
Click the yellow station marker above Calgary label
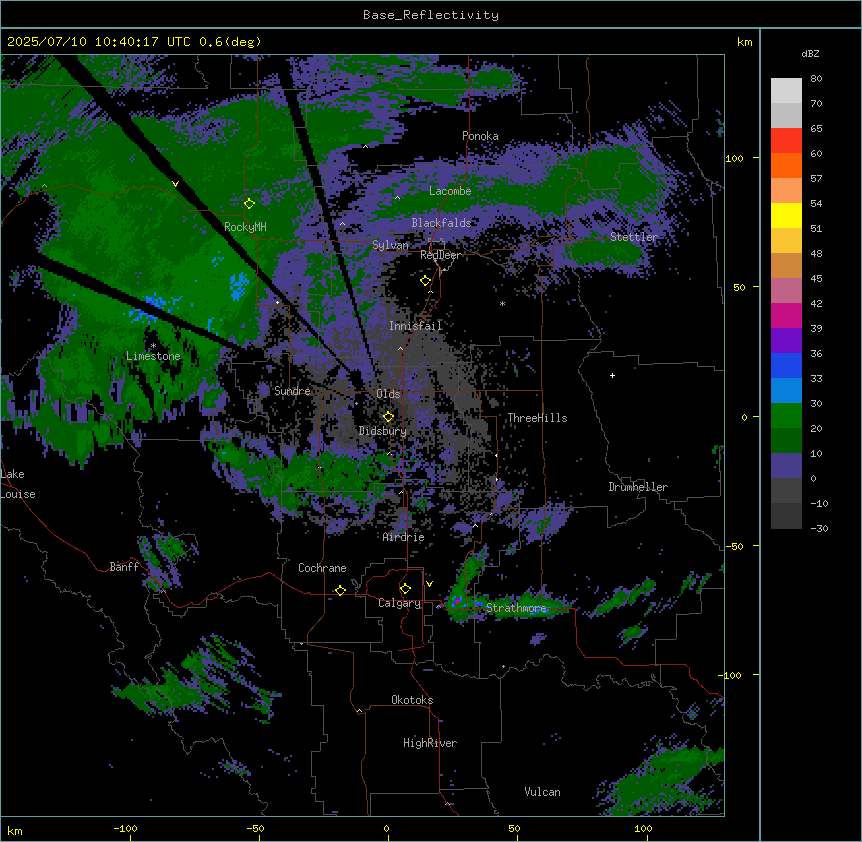(405, 589)
